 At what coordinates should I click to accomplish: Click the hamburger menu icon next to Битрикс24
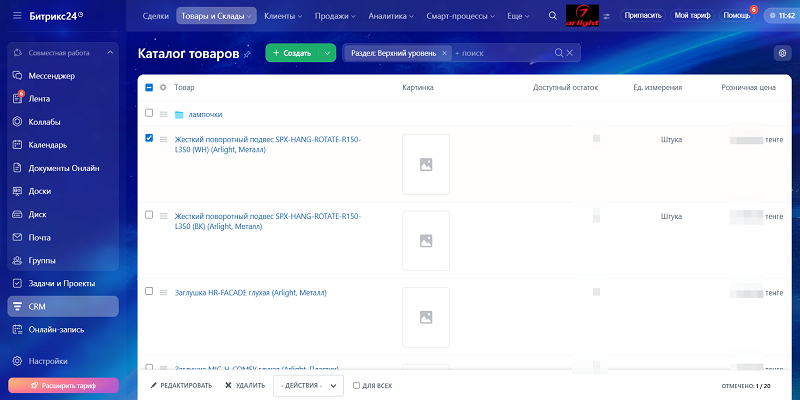tap(17, 16)
